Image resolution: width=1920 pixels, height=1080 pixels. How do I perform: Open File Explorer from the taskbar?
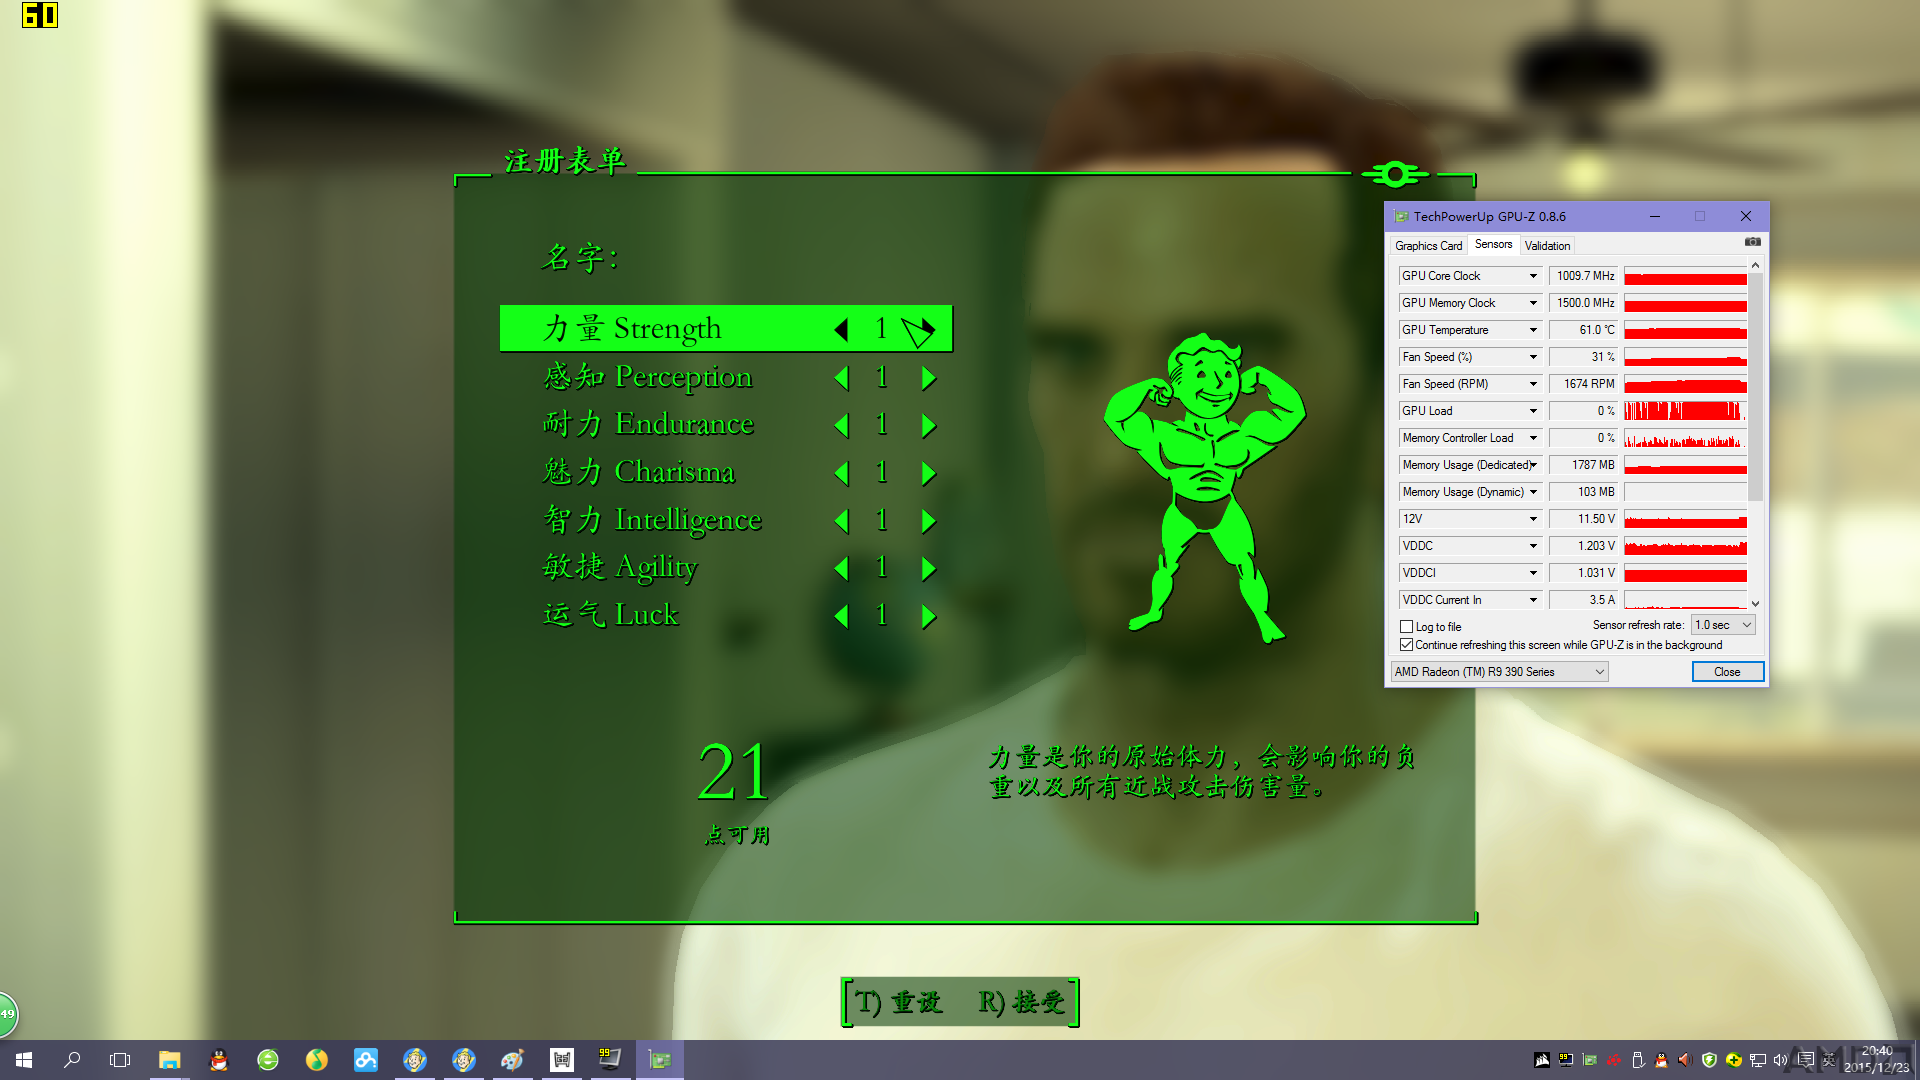169,1060
